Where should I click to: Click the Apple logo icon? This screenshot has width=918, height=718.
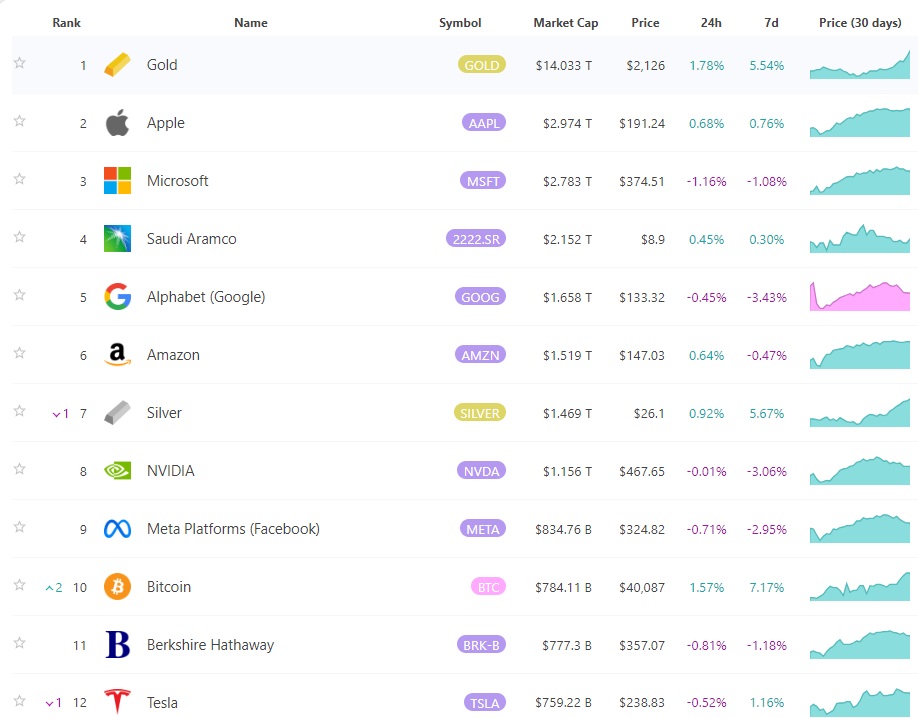point(118,123)
